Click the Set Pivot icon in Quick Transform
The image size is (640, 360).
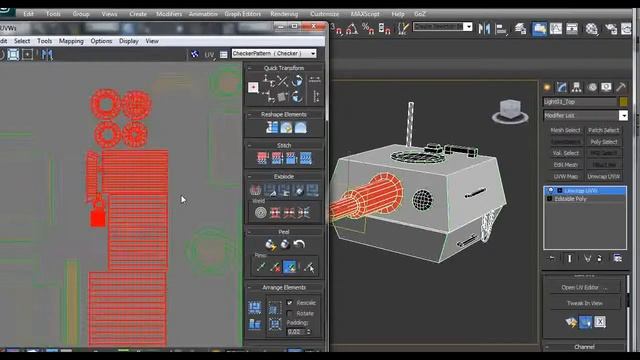pos(253,87)
